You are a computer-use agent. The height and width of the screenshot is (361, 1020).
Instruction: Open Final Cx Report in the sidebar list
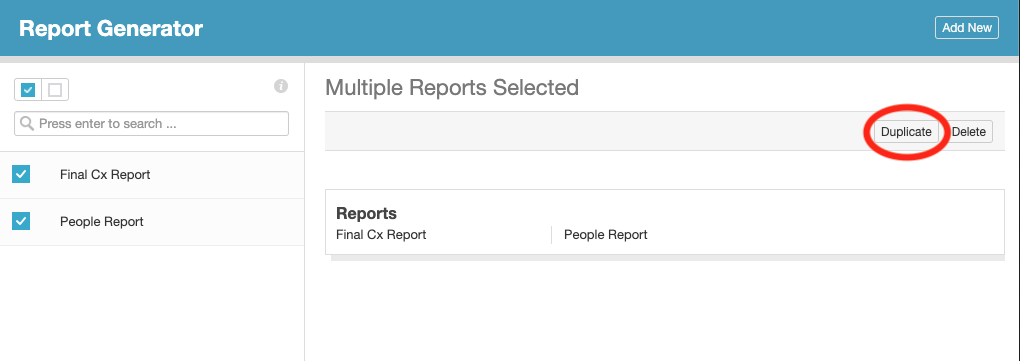click(105, 174)
